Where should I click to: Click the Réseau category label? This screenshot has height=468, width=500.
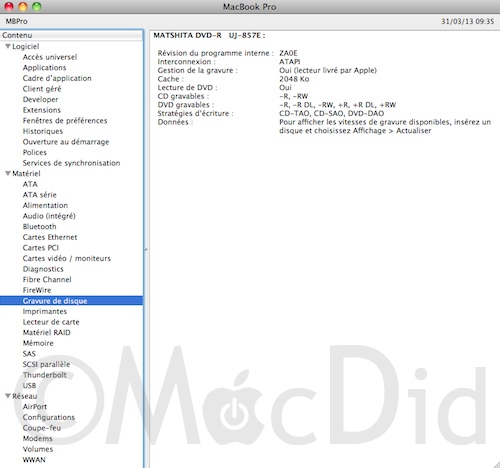[x=25, y=396]
